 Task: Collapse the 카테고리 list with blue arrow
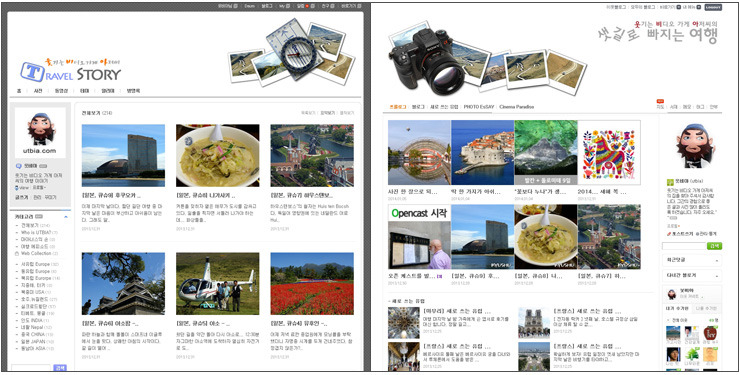(x=66, y=217)
